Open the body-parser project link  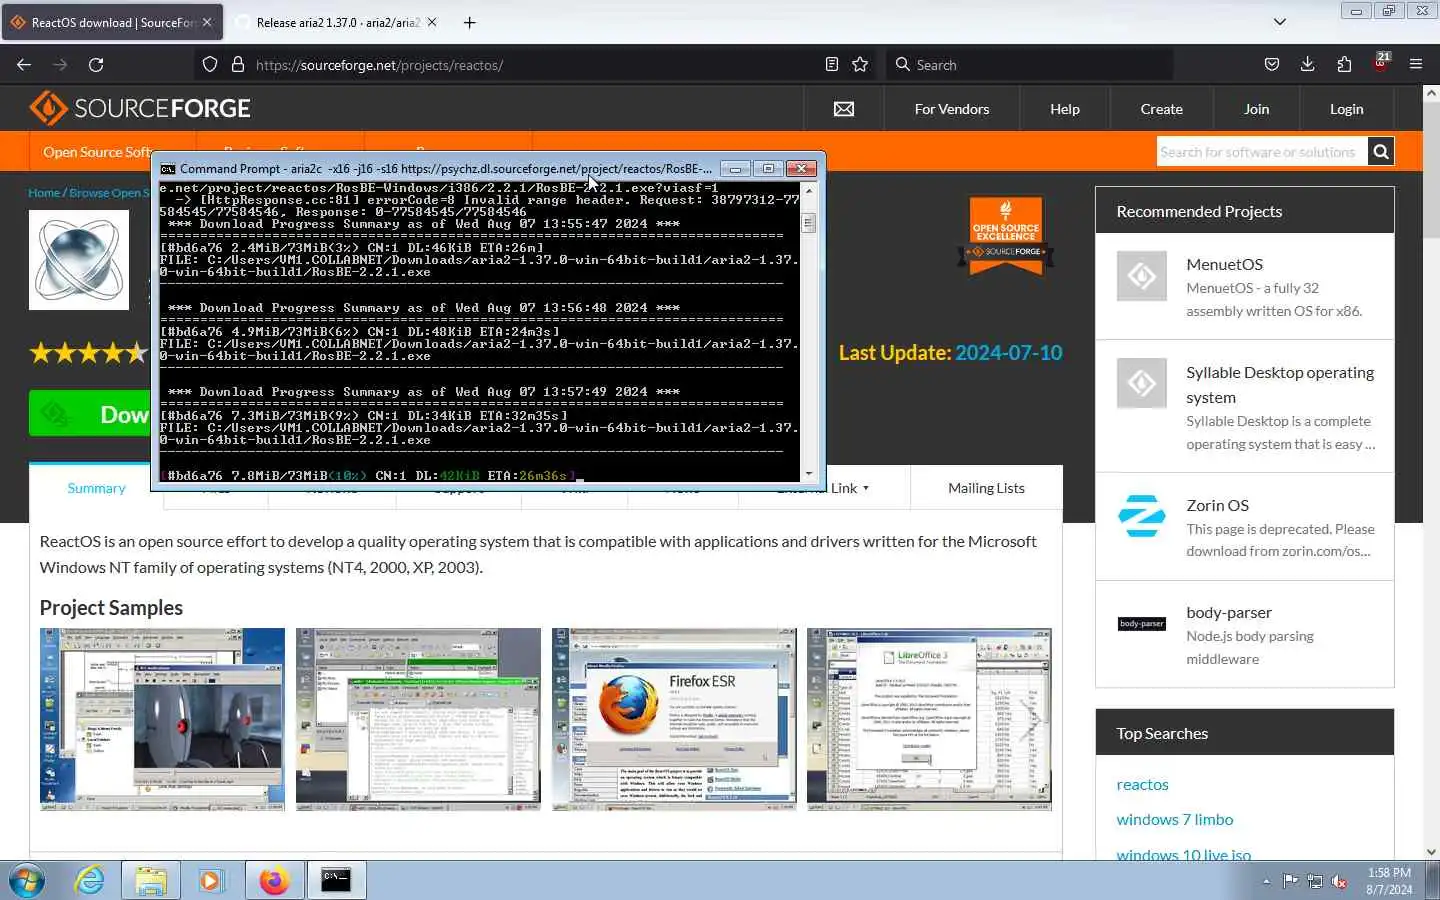click(1229, 612)
